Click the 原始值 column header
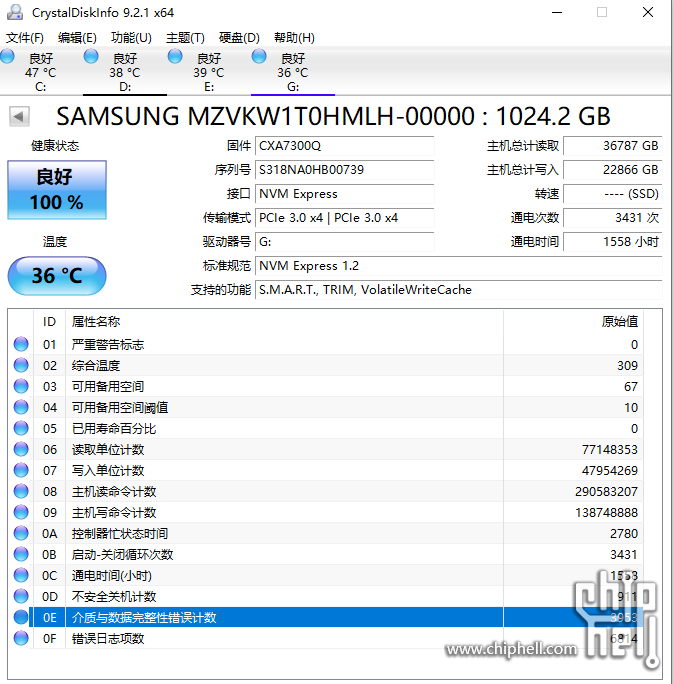 (x=573, y=322)
